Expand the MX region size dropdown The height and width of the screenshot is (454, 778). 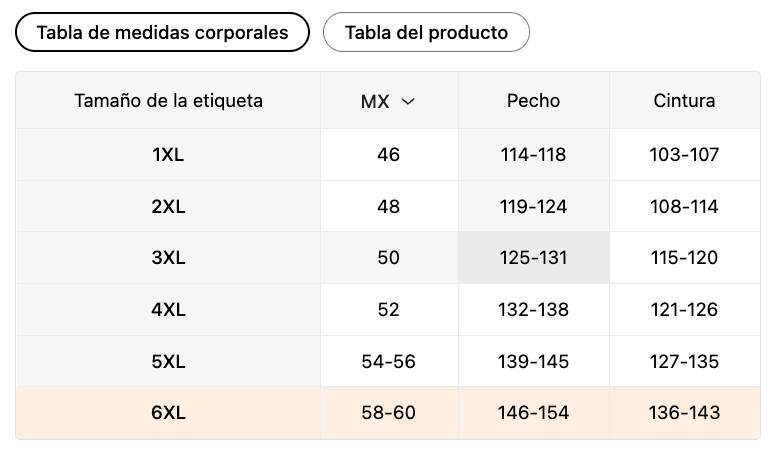[x=388, y=101]
